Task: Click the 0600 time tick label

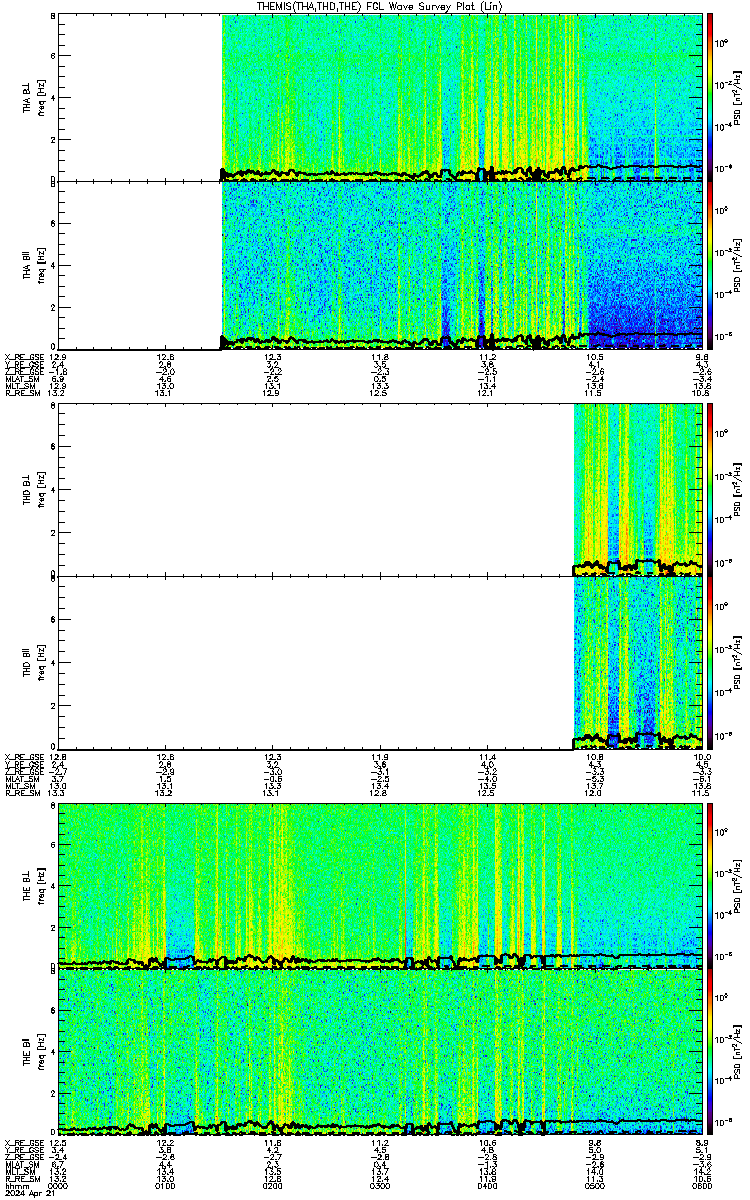Action: click(x=701, y=1186)
